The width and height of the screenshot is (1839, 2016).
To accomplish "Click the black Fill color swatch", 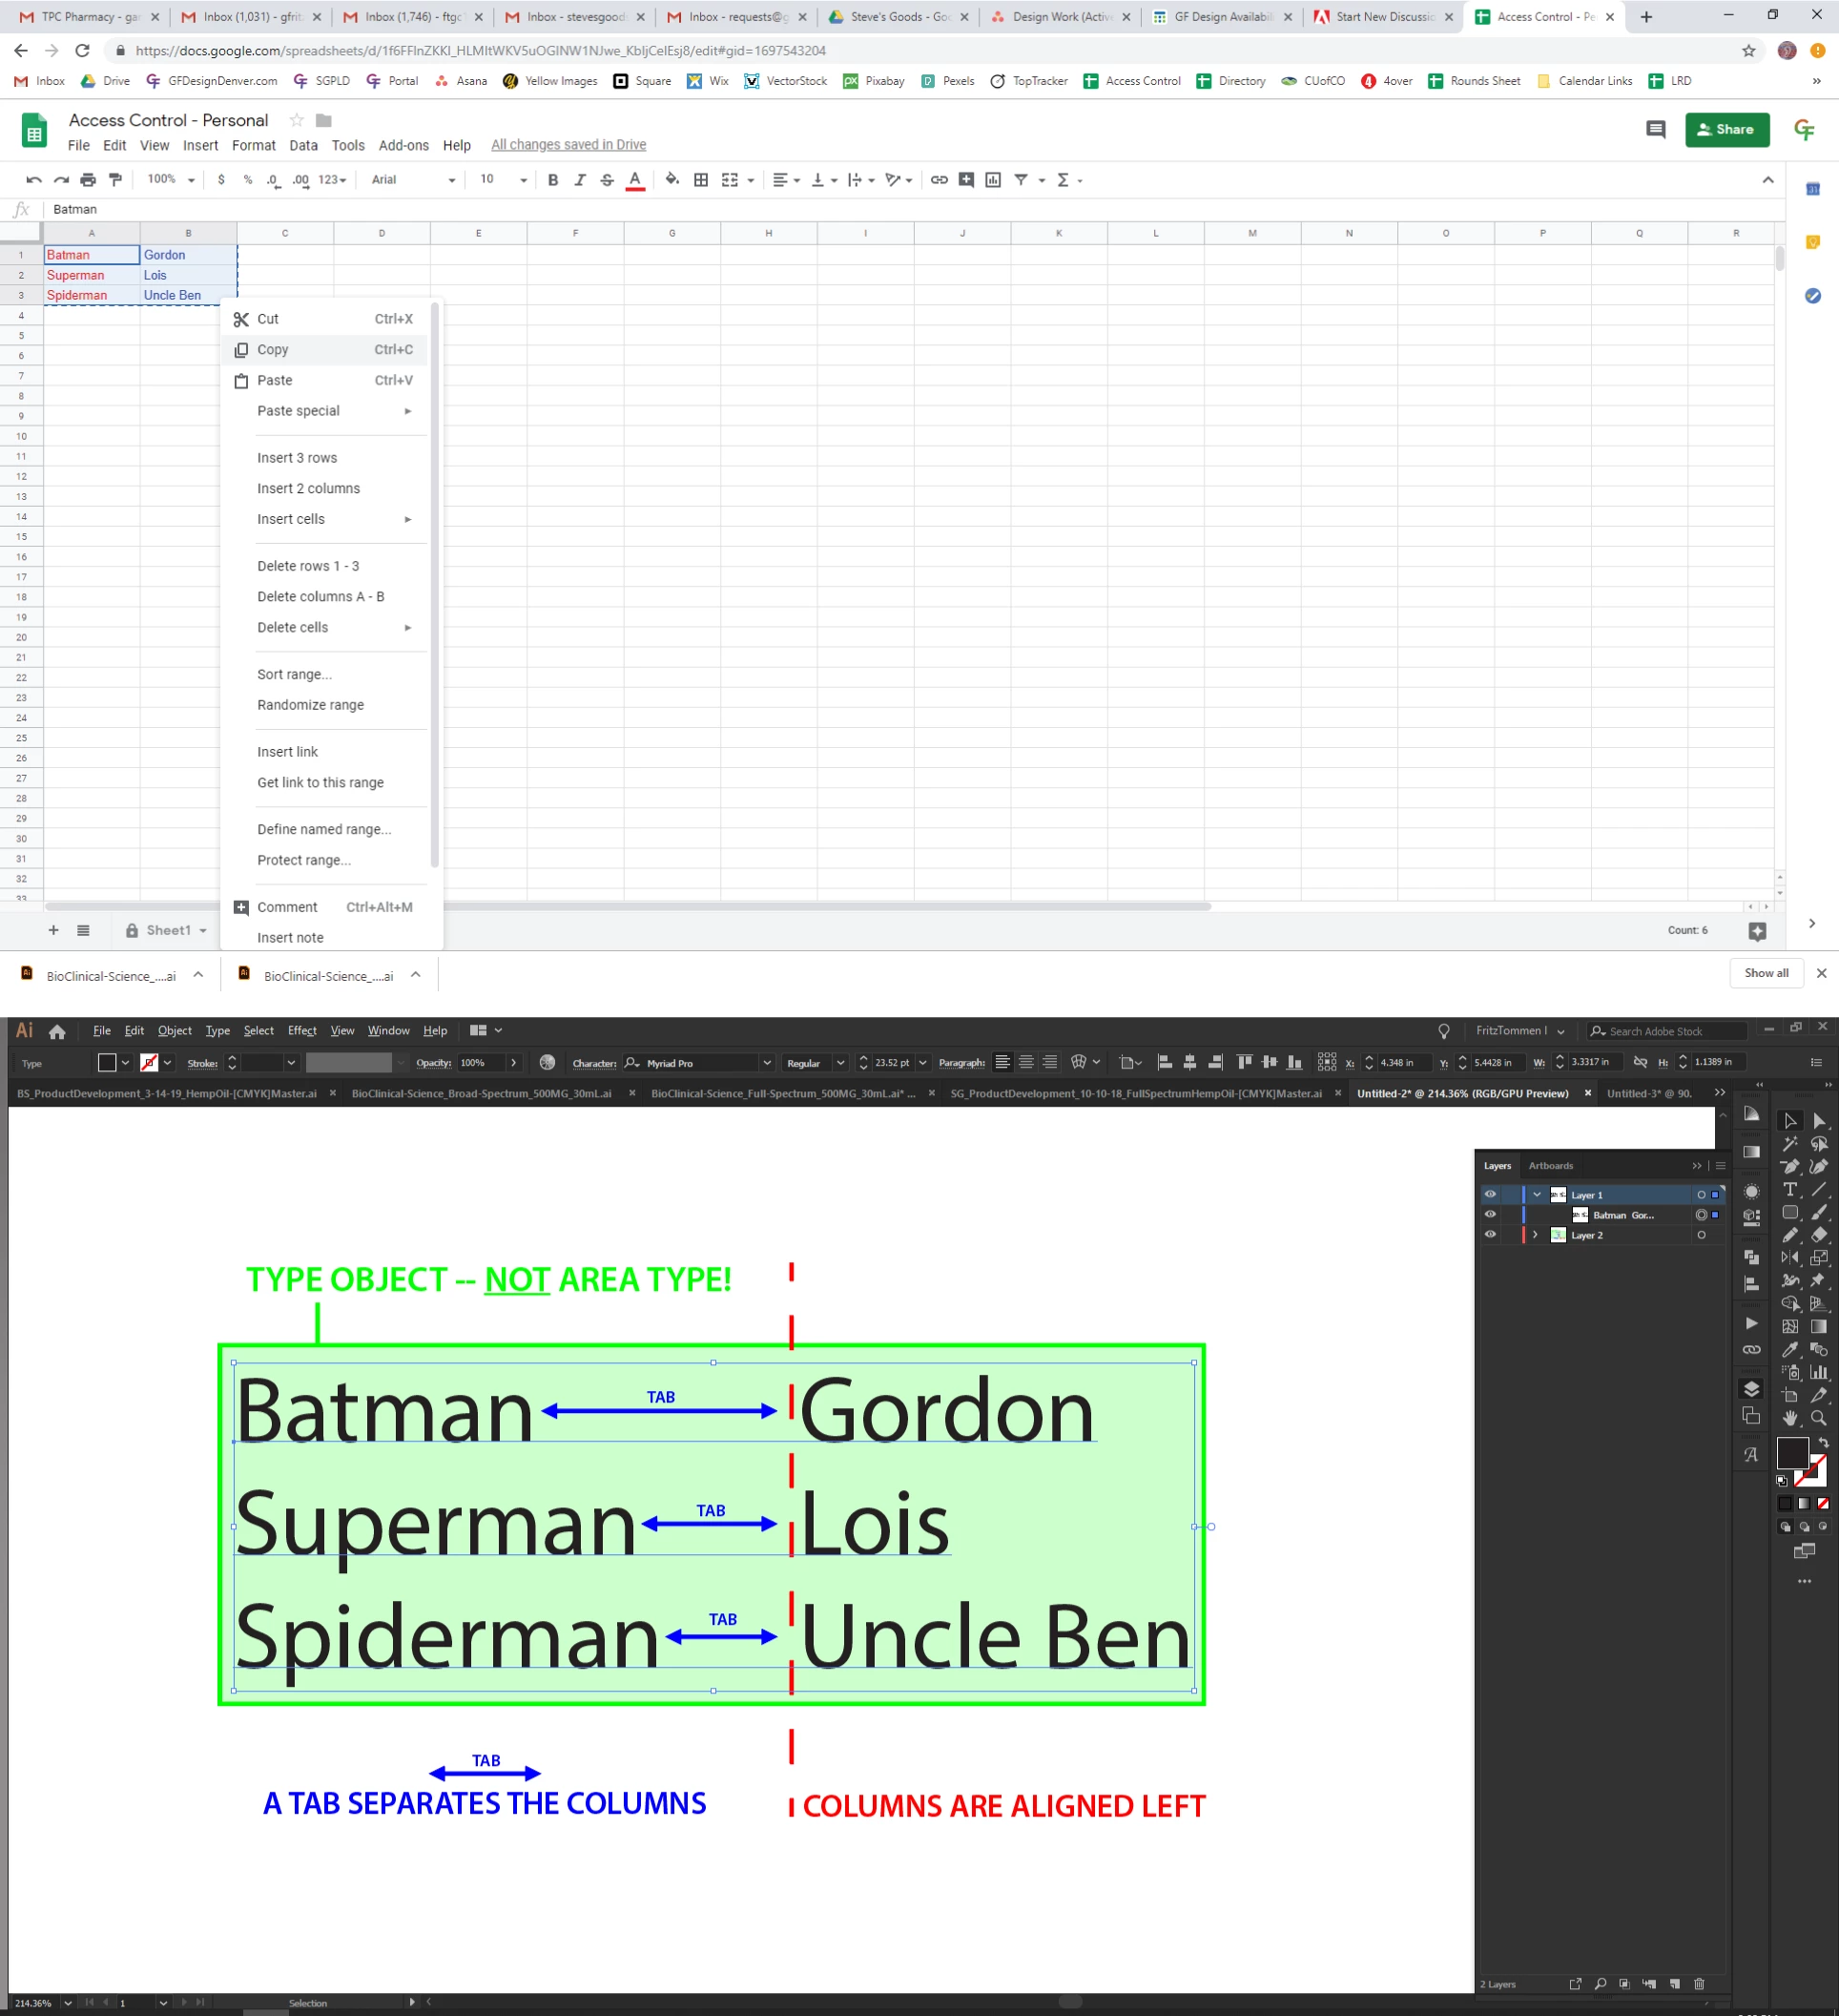I will [x=1791, y=1452].
